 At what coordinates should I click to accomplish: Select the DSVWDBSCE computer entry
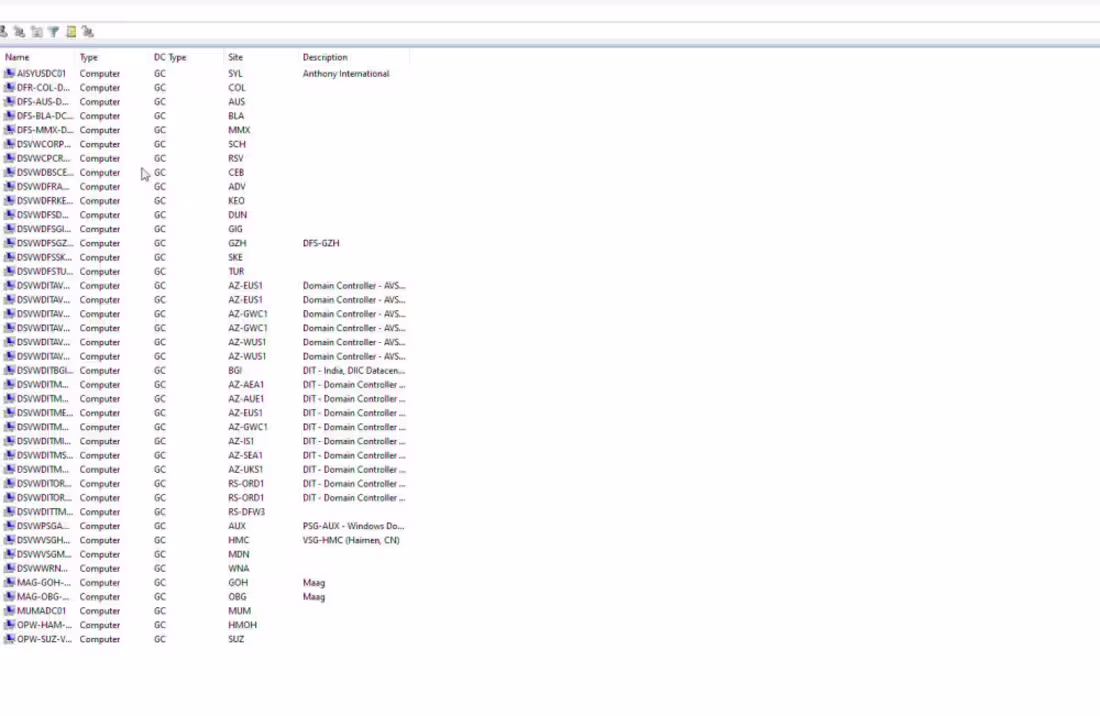tap(40, 172)
